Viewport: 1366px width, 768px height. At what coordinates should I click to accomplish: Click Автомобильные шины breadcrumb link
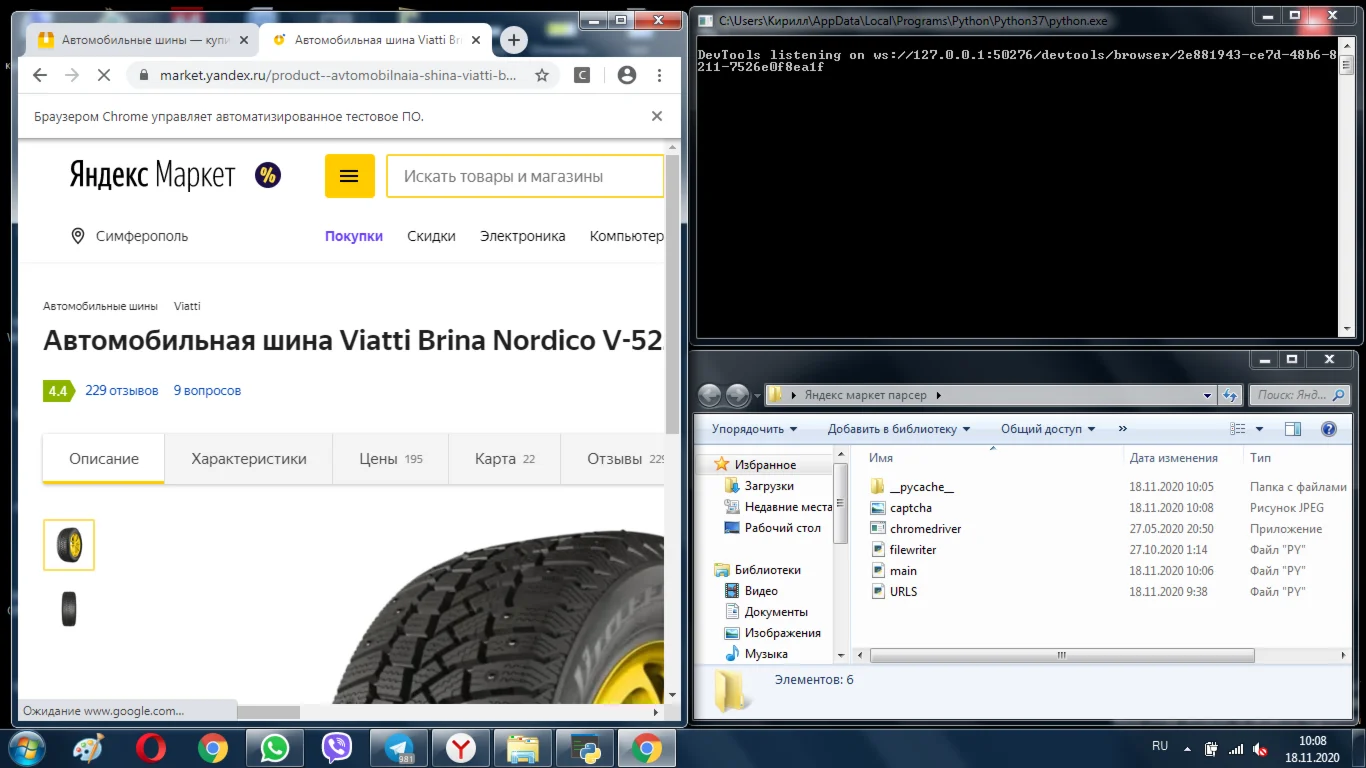pos(100,306)
